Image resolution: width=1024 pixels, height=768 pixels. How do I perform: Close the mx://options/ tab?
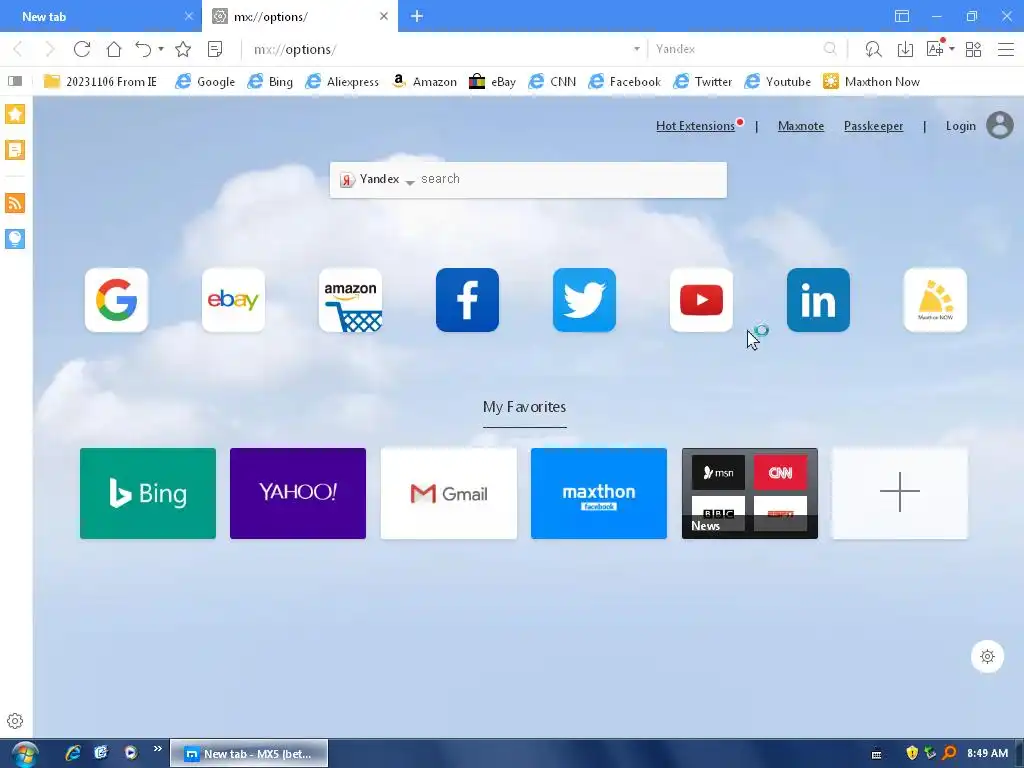(384, 16)
